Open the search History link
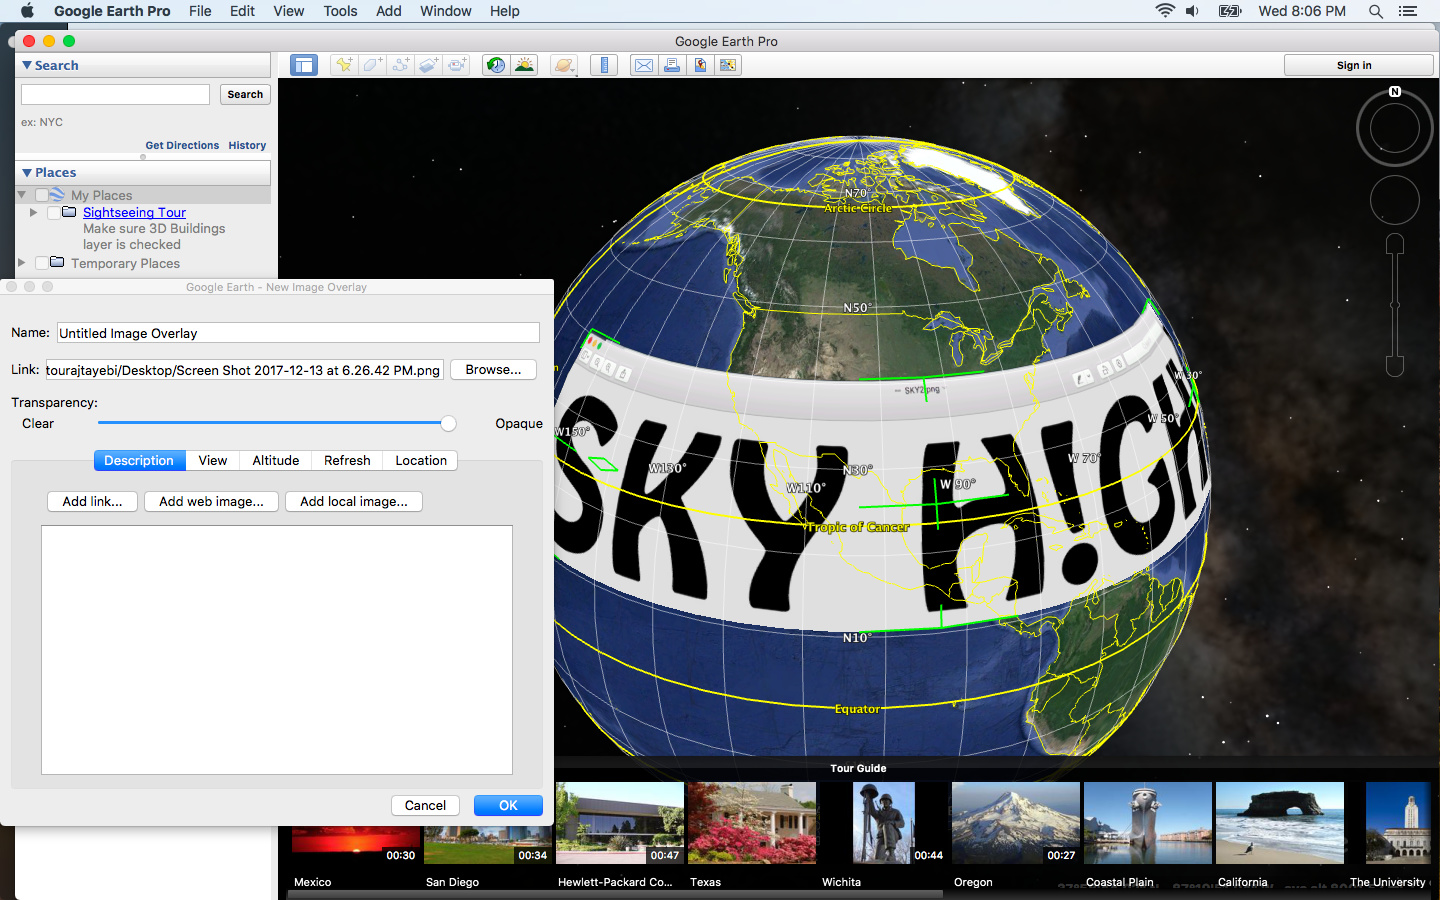The height and width of the screenshot is (900, 1440). tap(247, 145)
